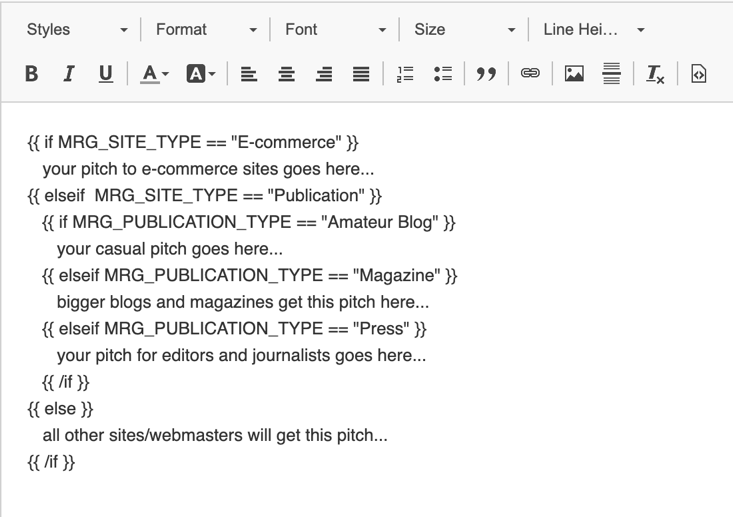This screenshot has width=733, height=517.
Task: Open the Size dropdown
Action: coord(464,29)
